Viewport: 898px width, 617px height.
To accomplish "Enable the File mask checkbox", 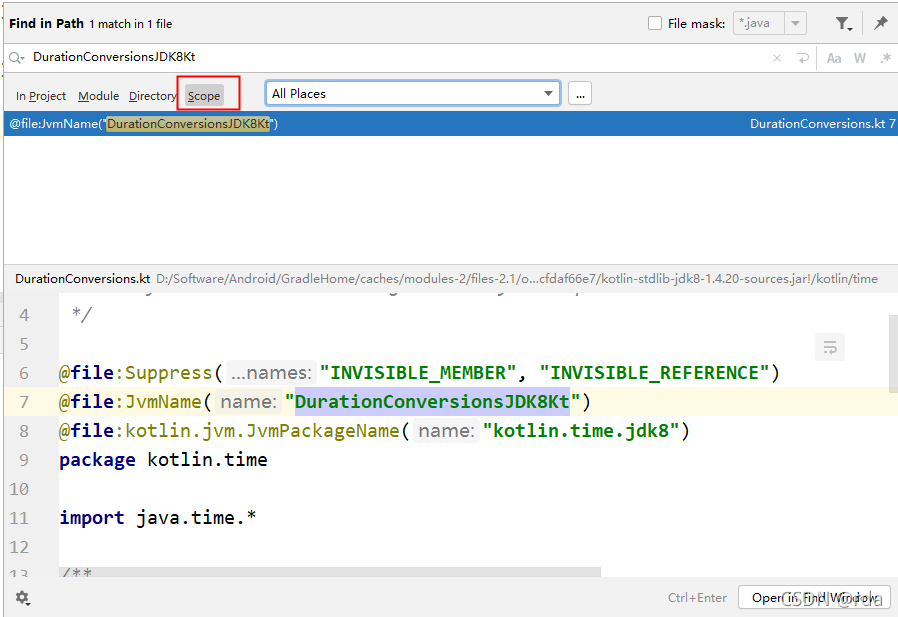I will [655, 23].
